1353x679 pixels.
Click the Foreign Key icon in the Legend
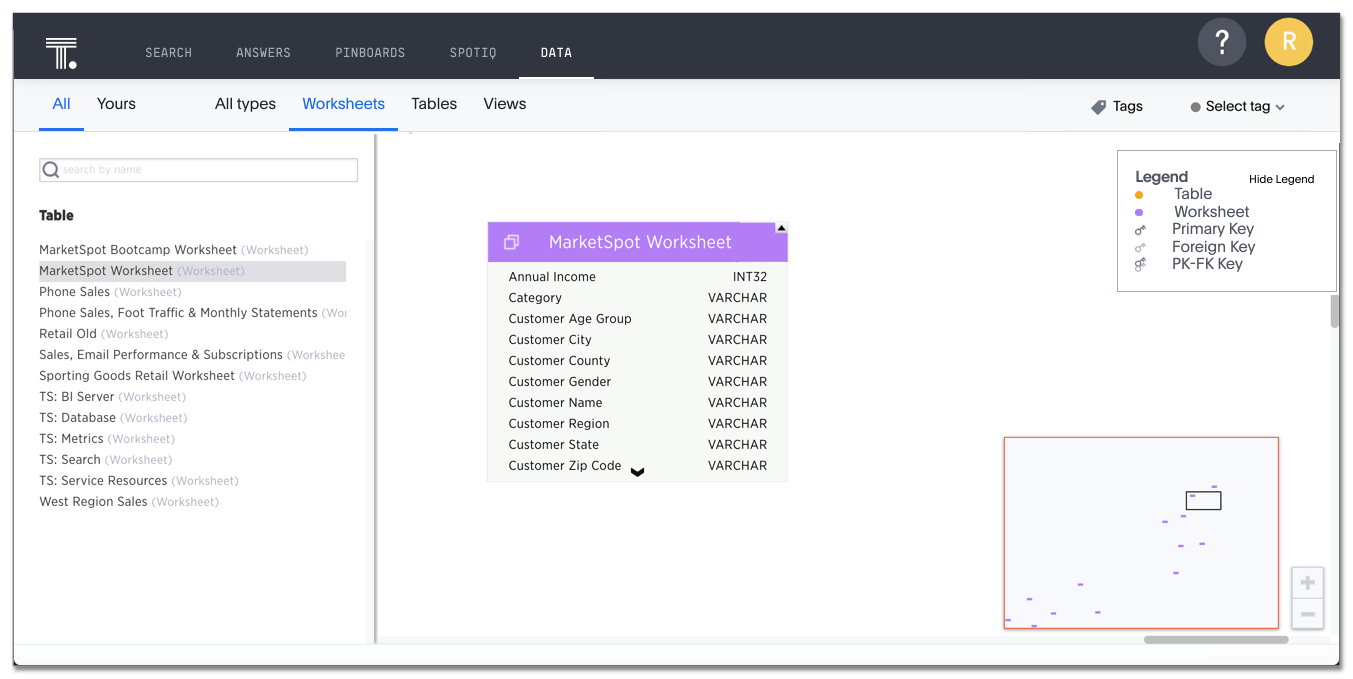1140,247
